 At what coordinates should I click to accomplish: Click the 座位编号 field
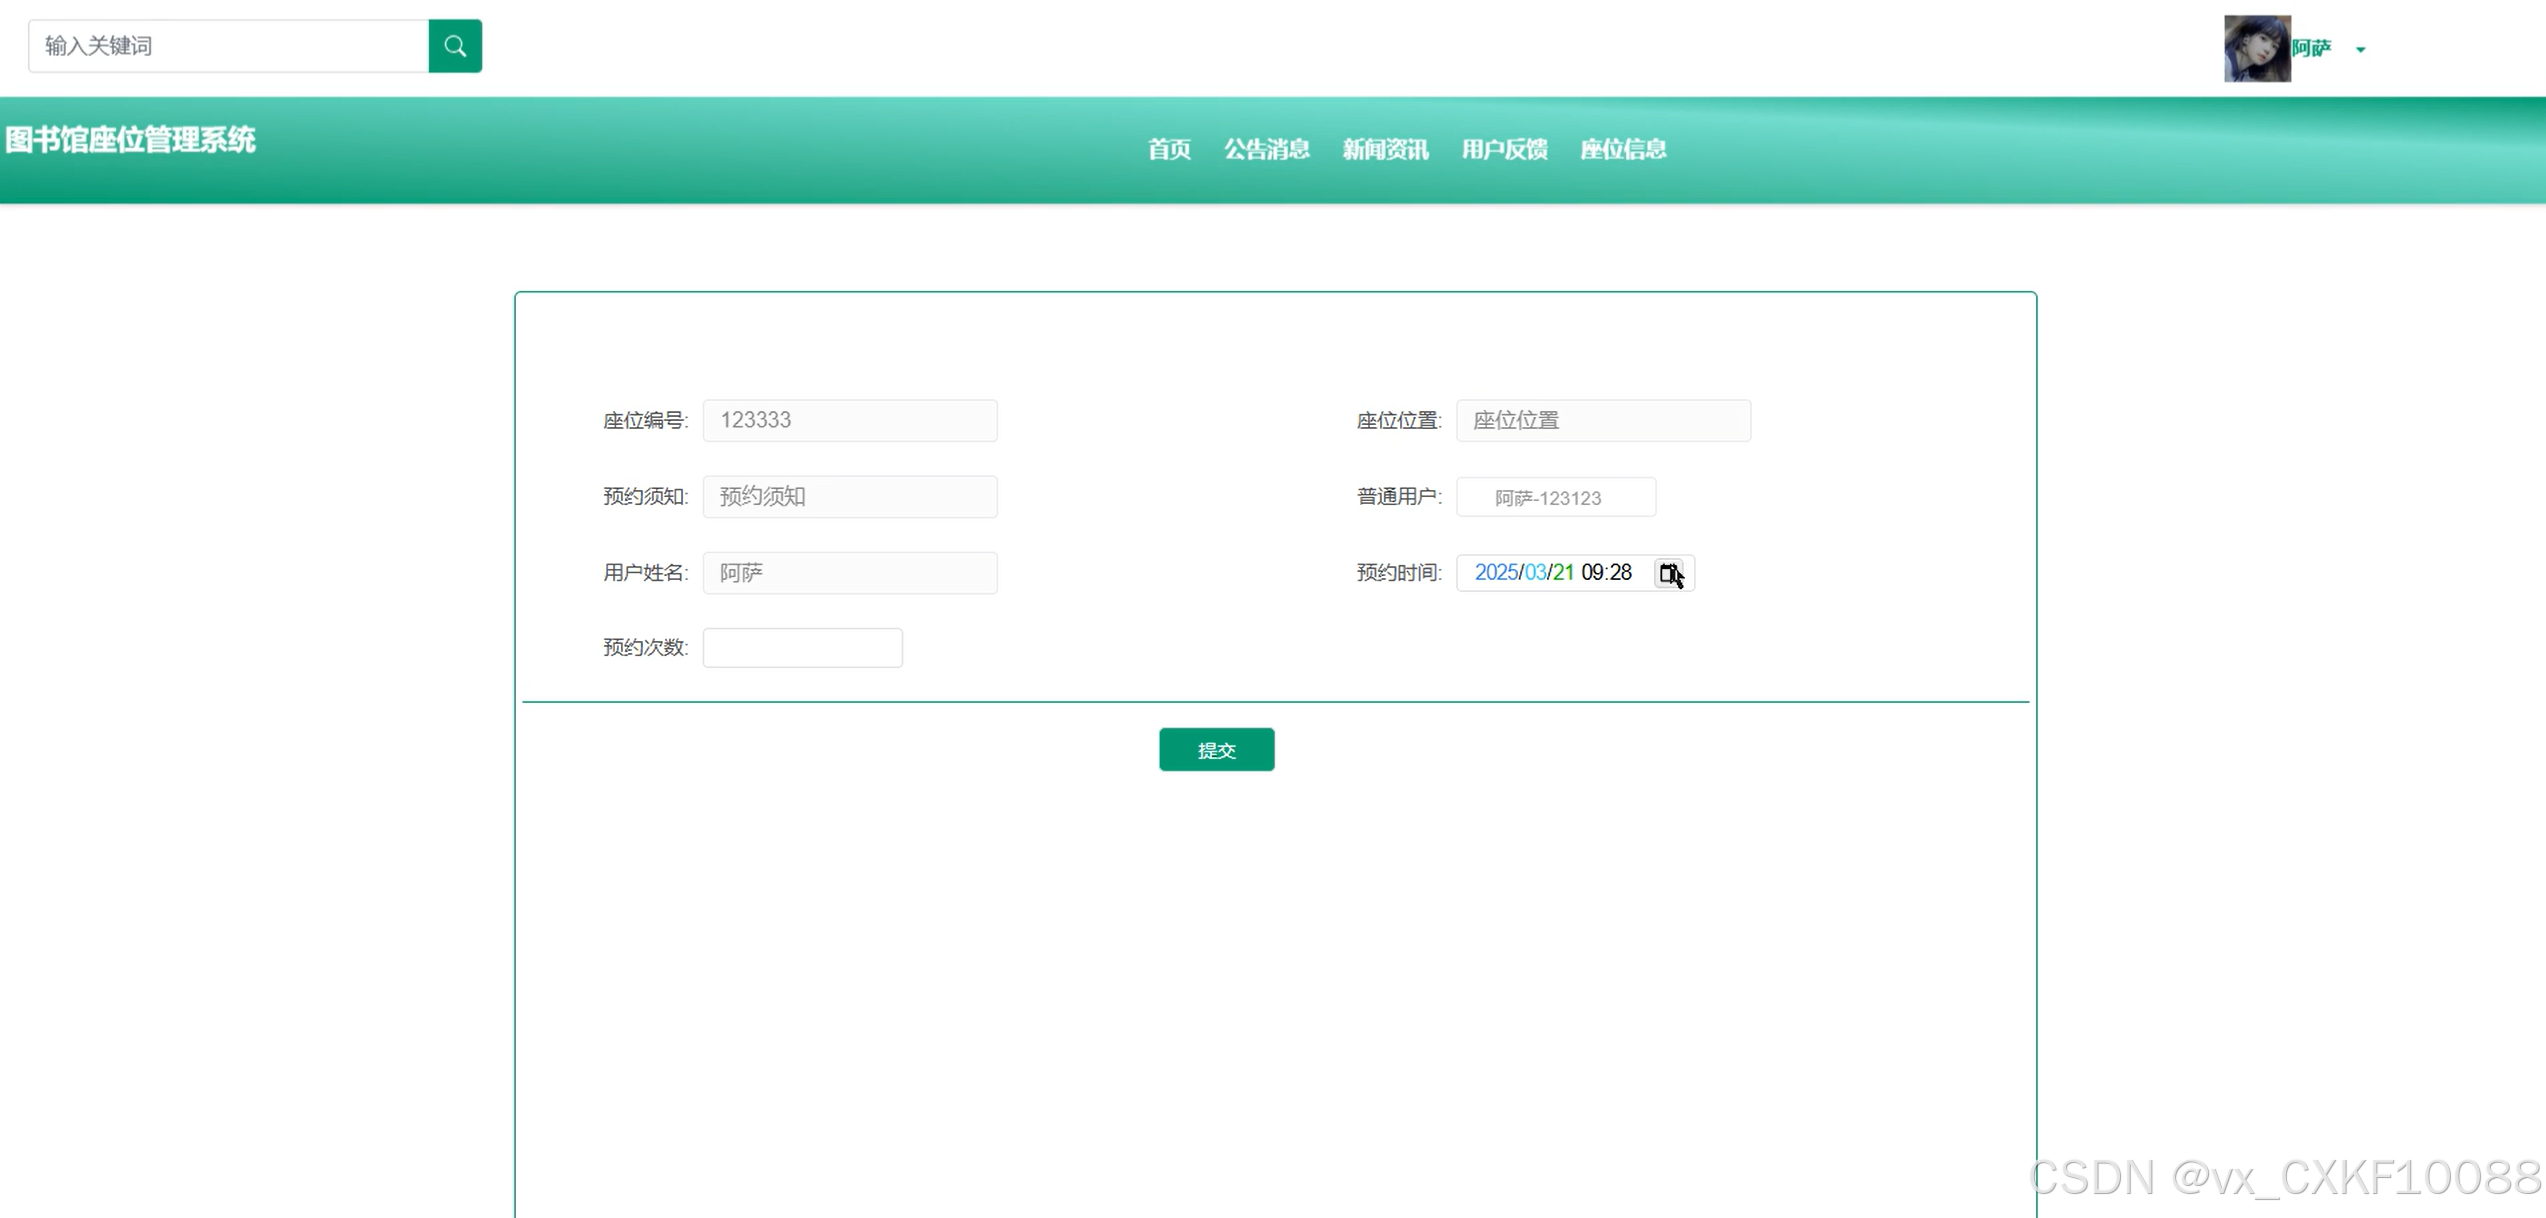[x=849, y=420]
